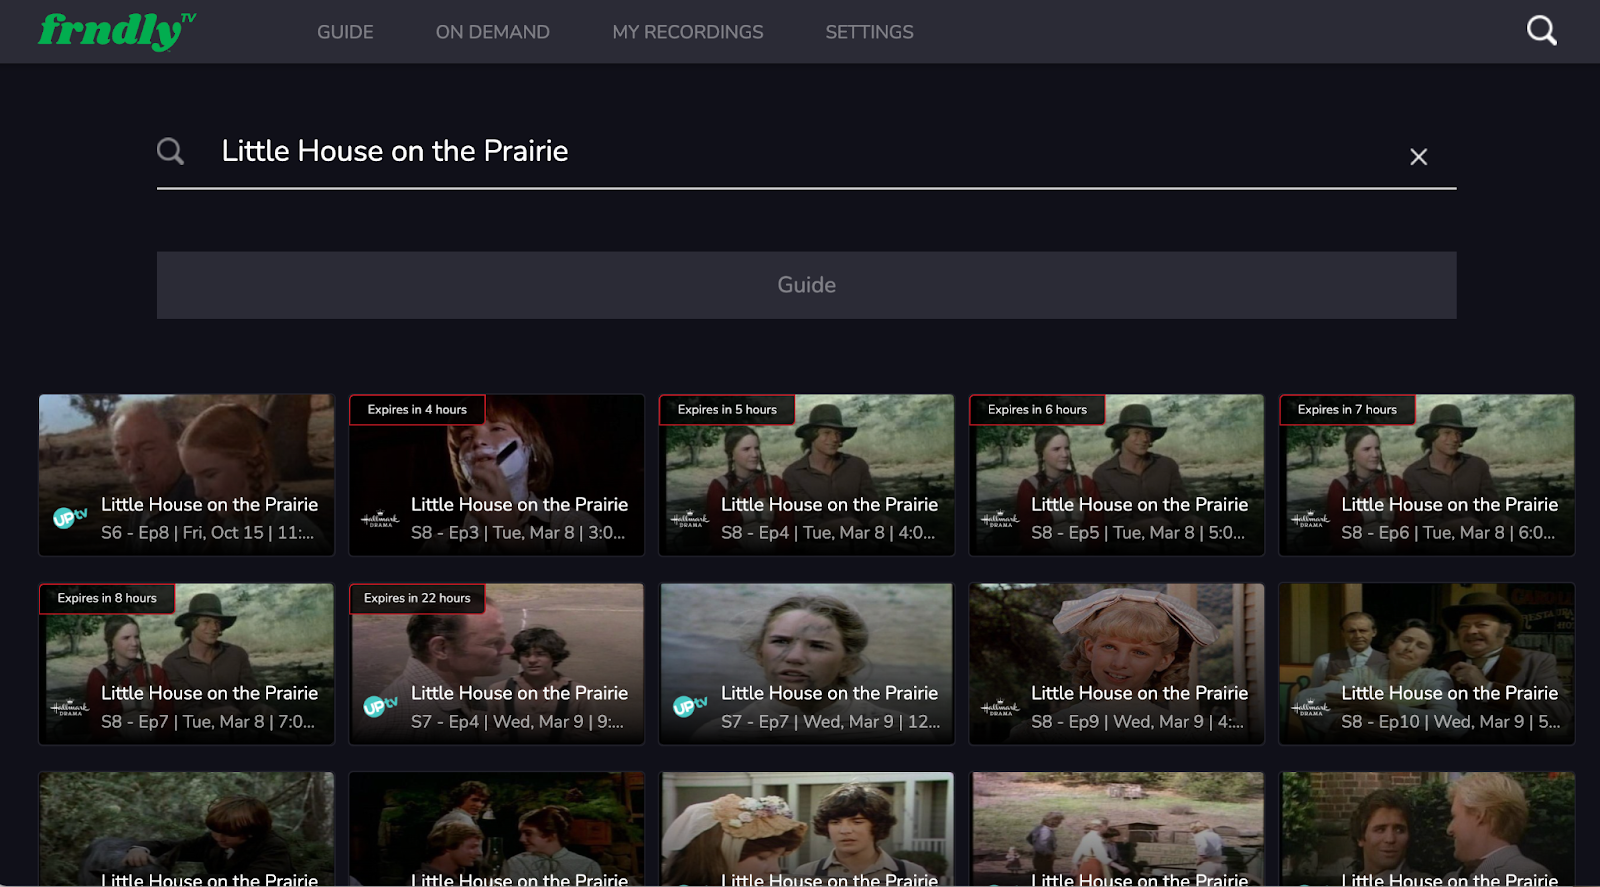Click the Hallmark Drama logo on the S8 - Ep4 card
Image resolution: width=1600 pixels, height=887 pixels.
(690, 519)
